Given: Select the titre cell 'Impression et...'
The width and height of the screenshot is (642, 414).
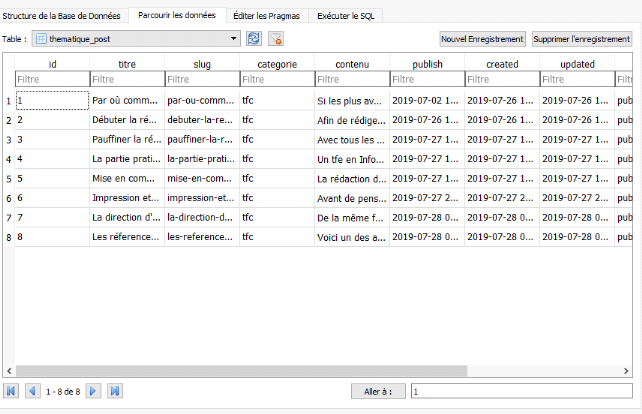Looking at the screenshot, I should click(127, 198).
